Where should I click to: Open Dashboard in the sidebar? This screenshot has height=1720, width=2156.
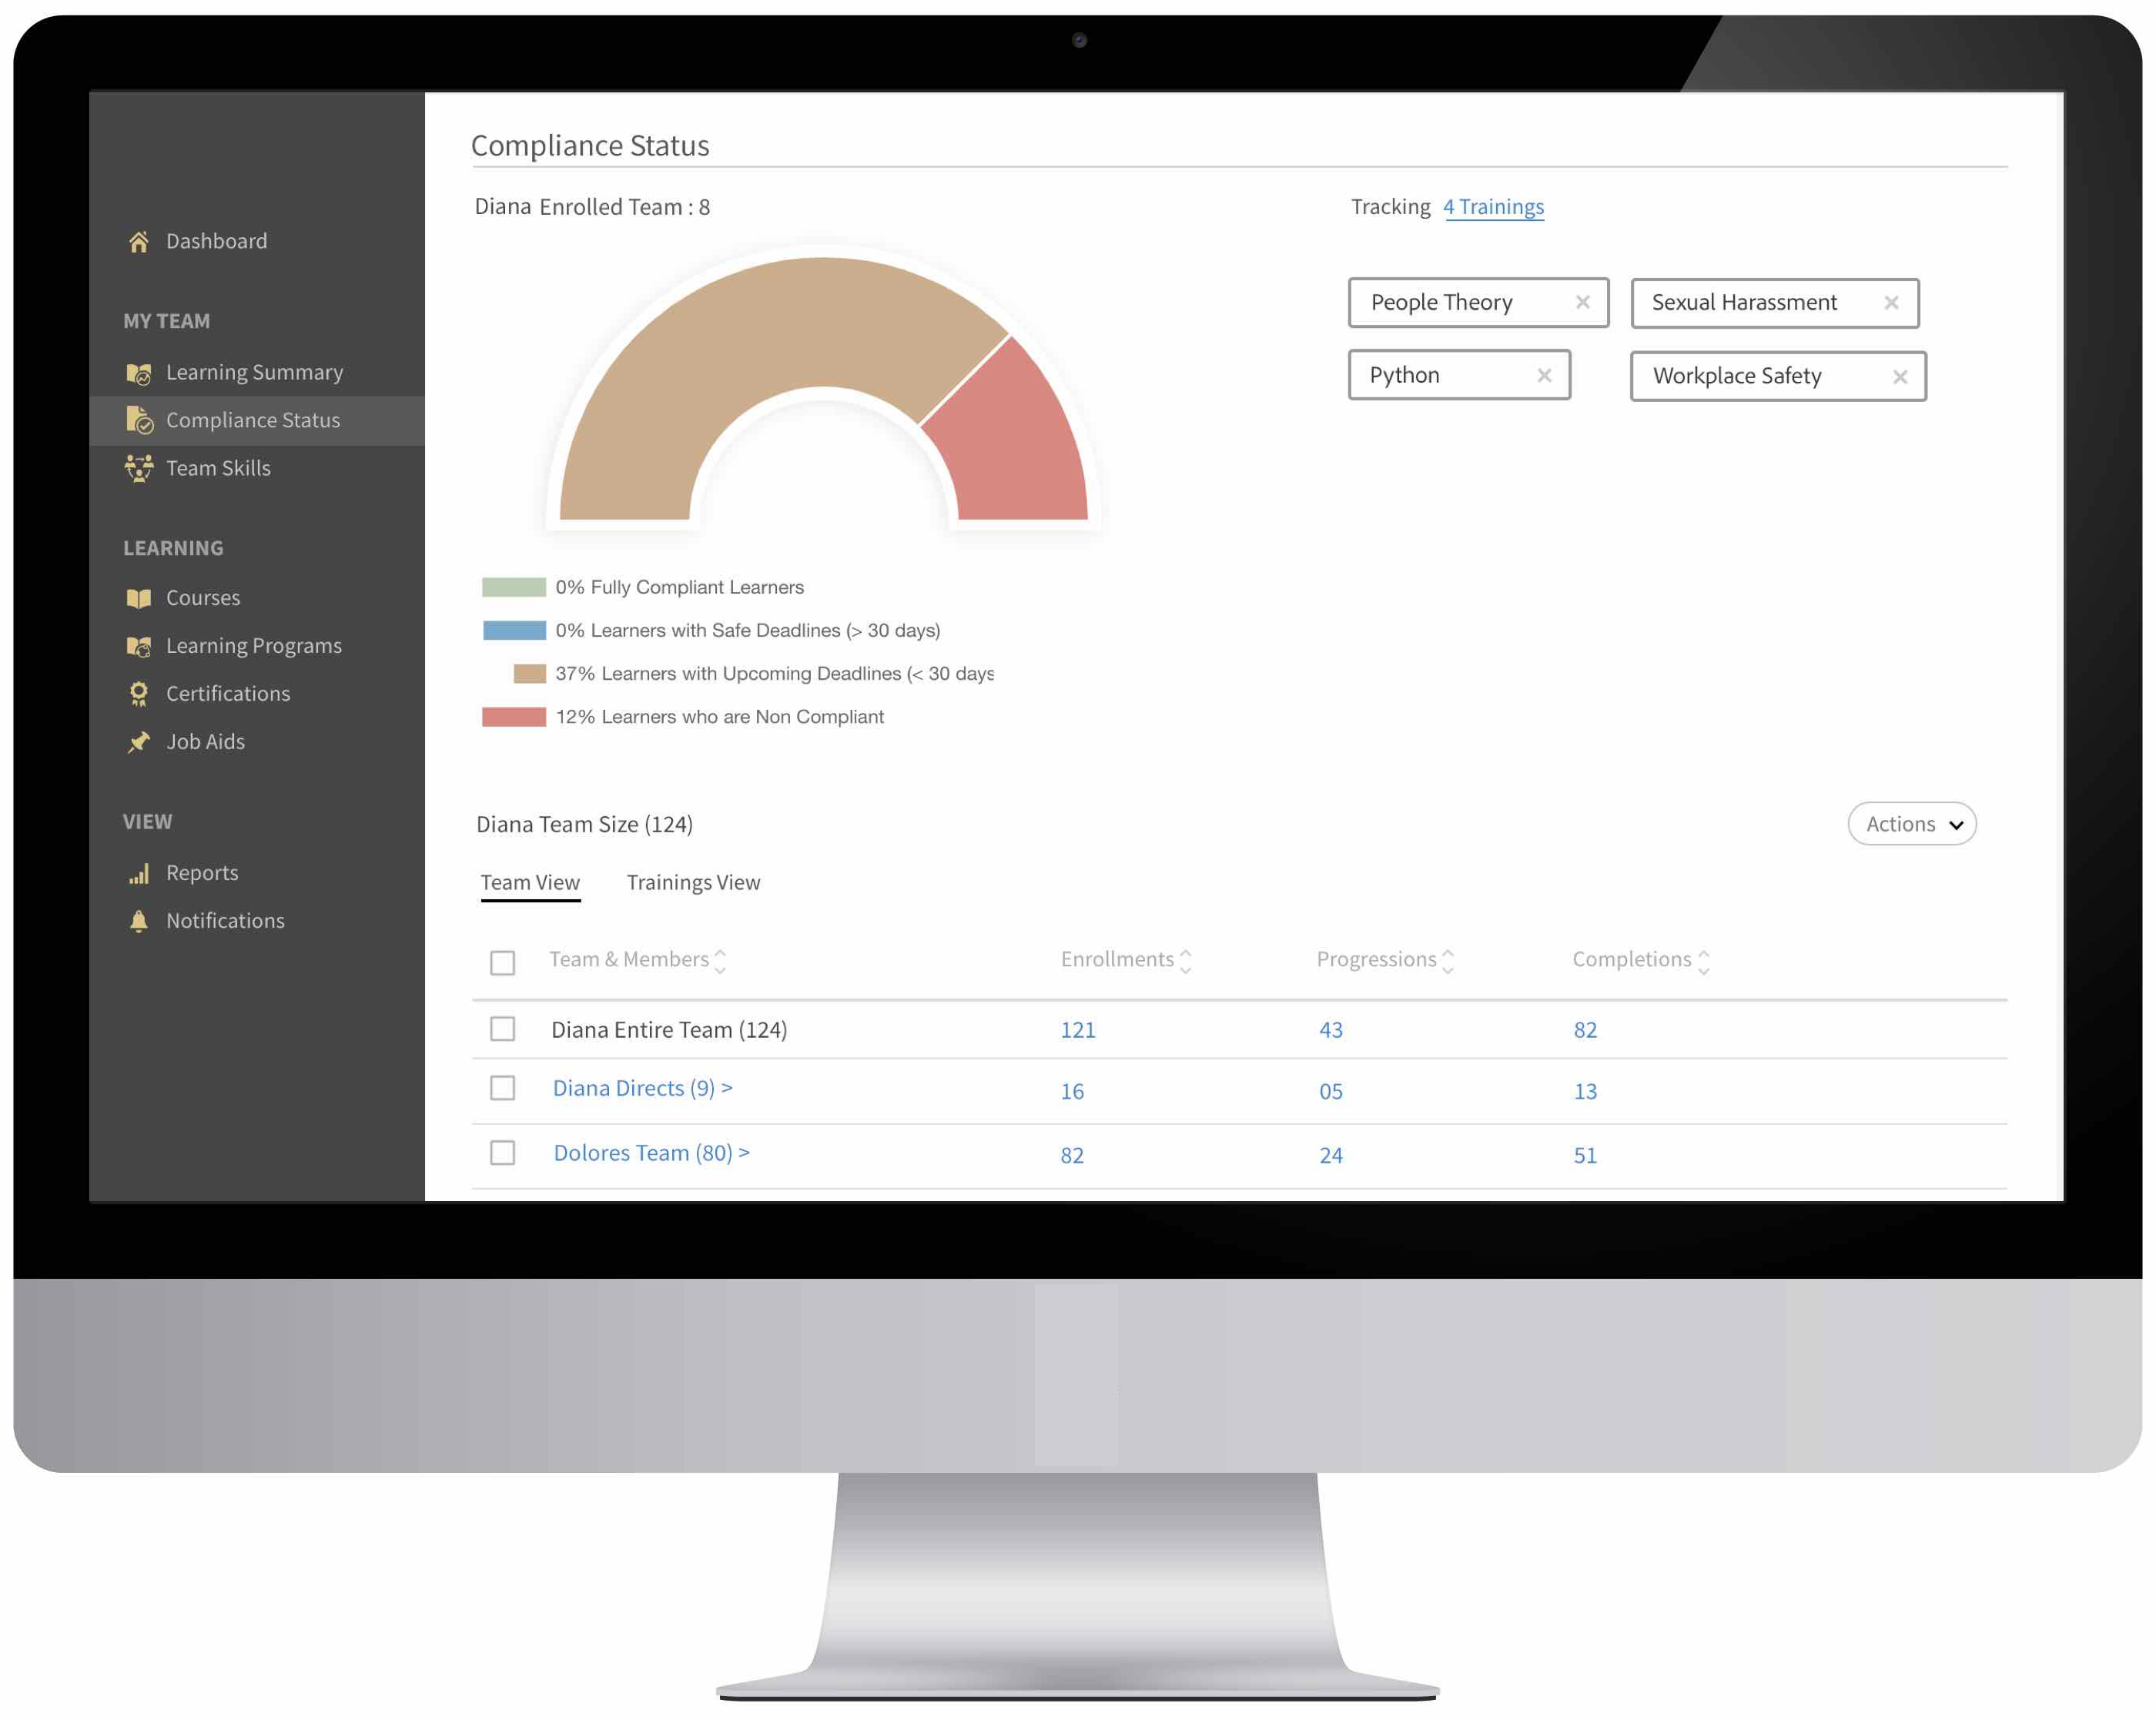216,241
